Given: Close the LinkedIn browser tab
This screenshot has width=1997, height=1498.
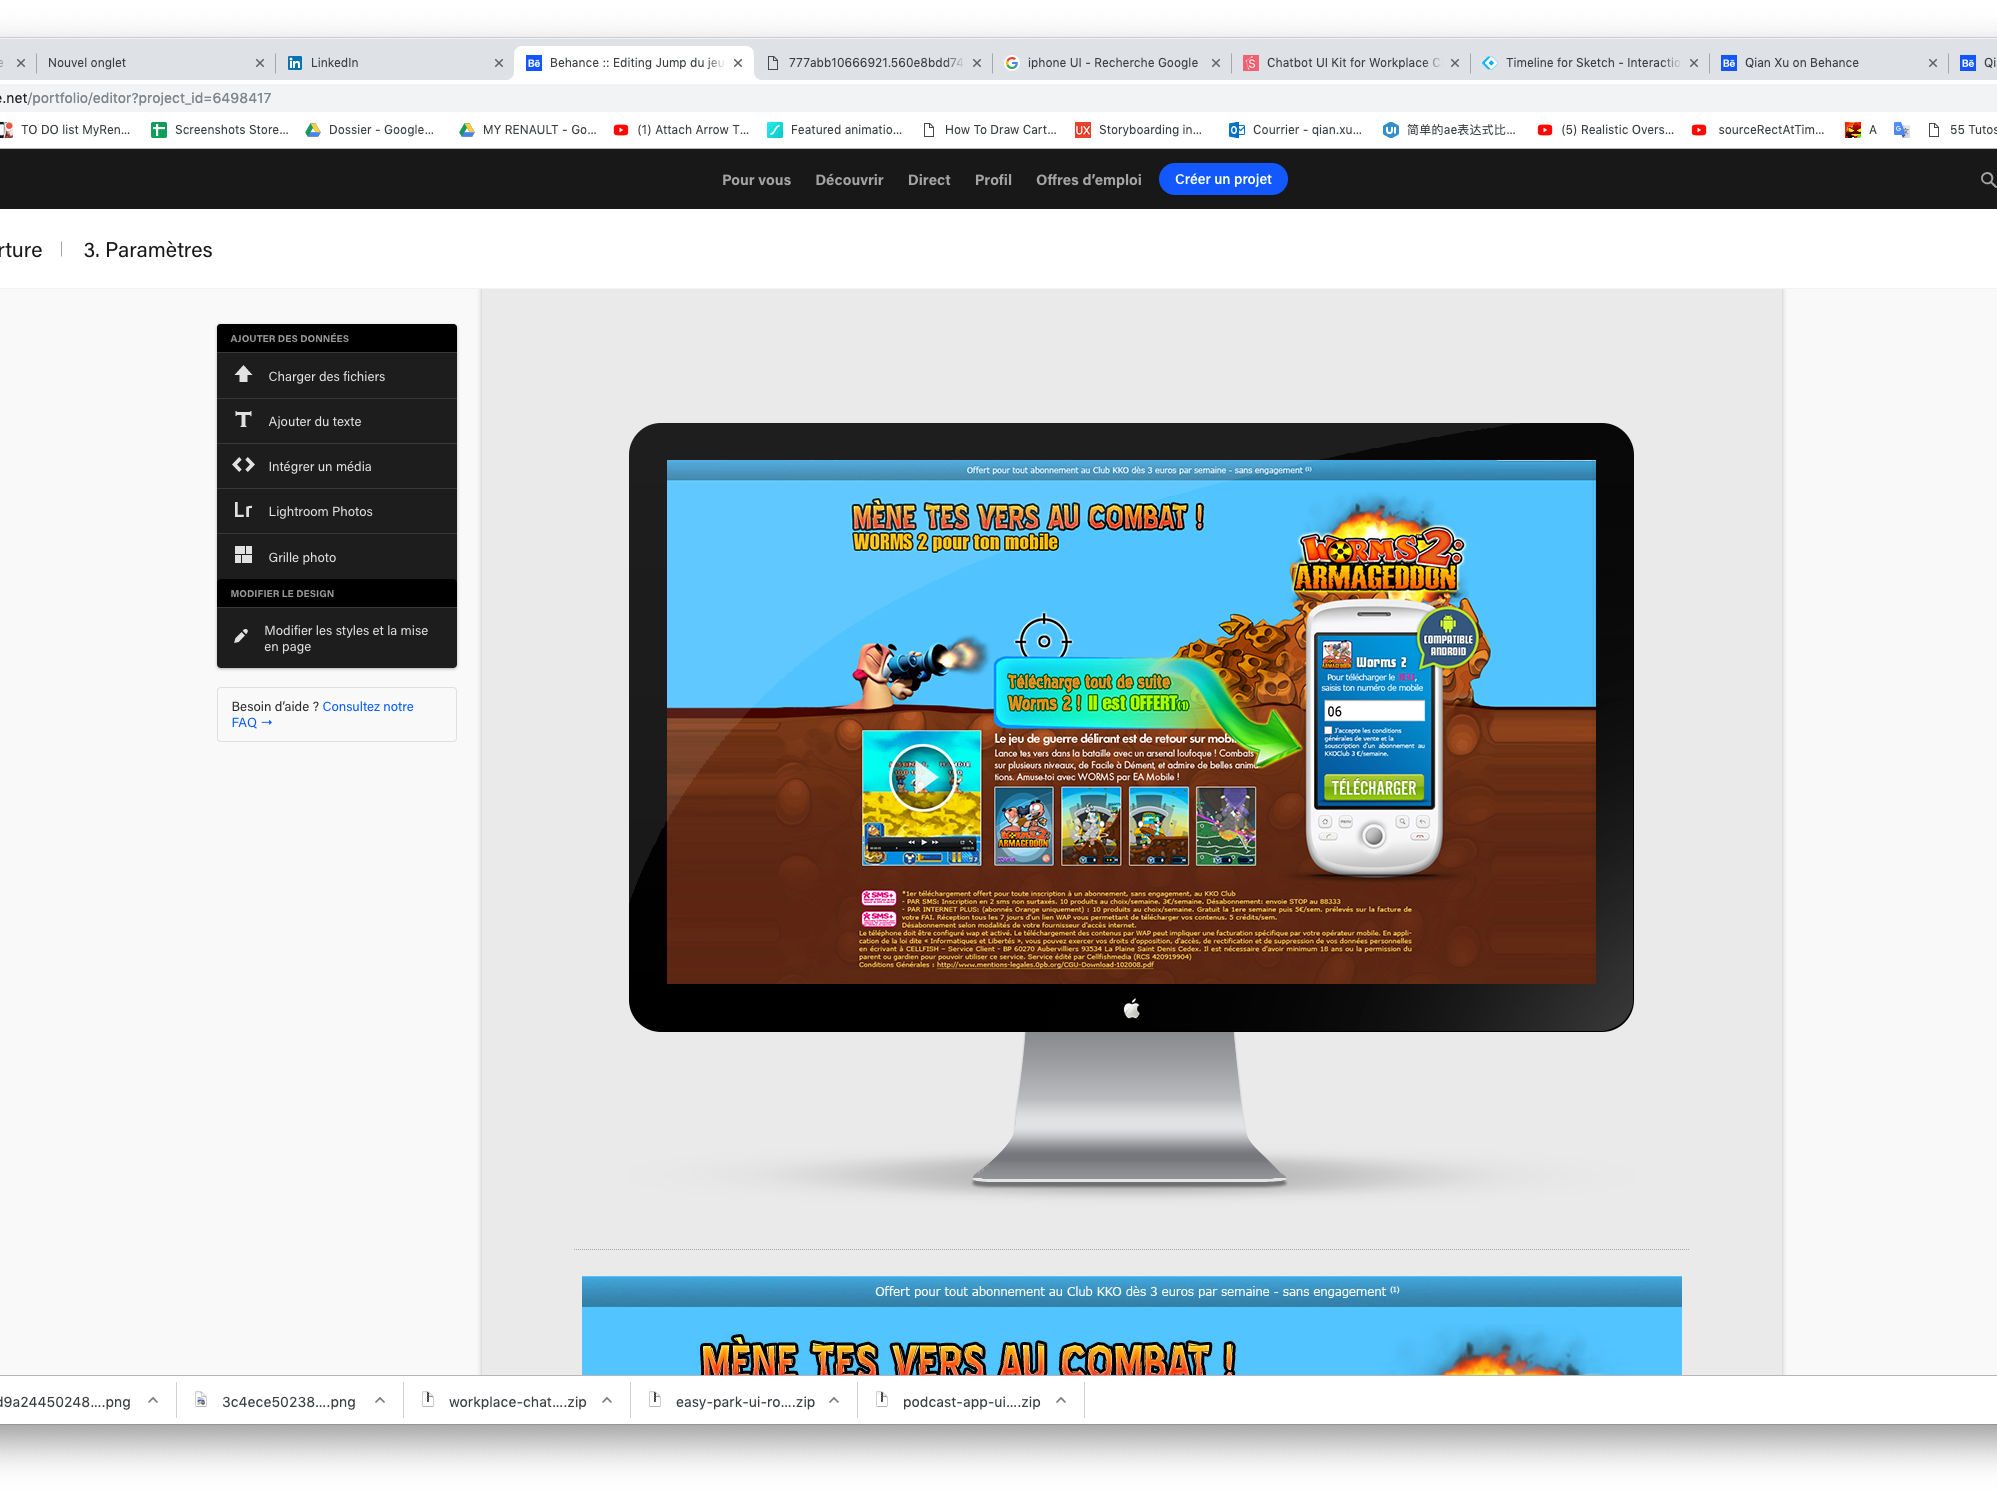Looking at the screenshot, I should point(499,63).
